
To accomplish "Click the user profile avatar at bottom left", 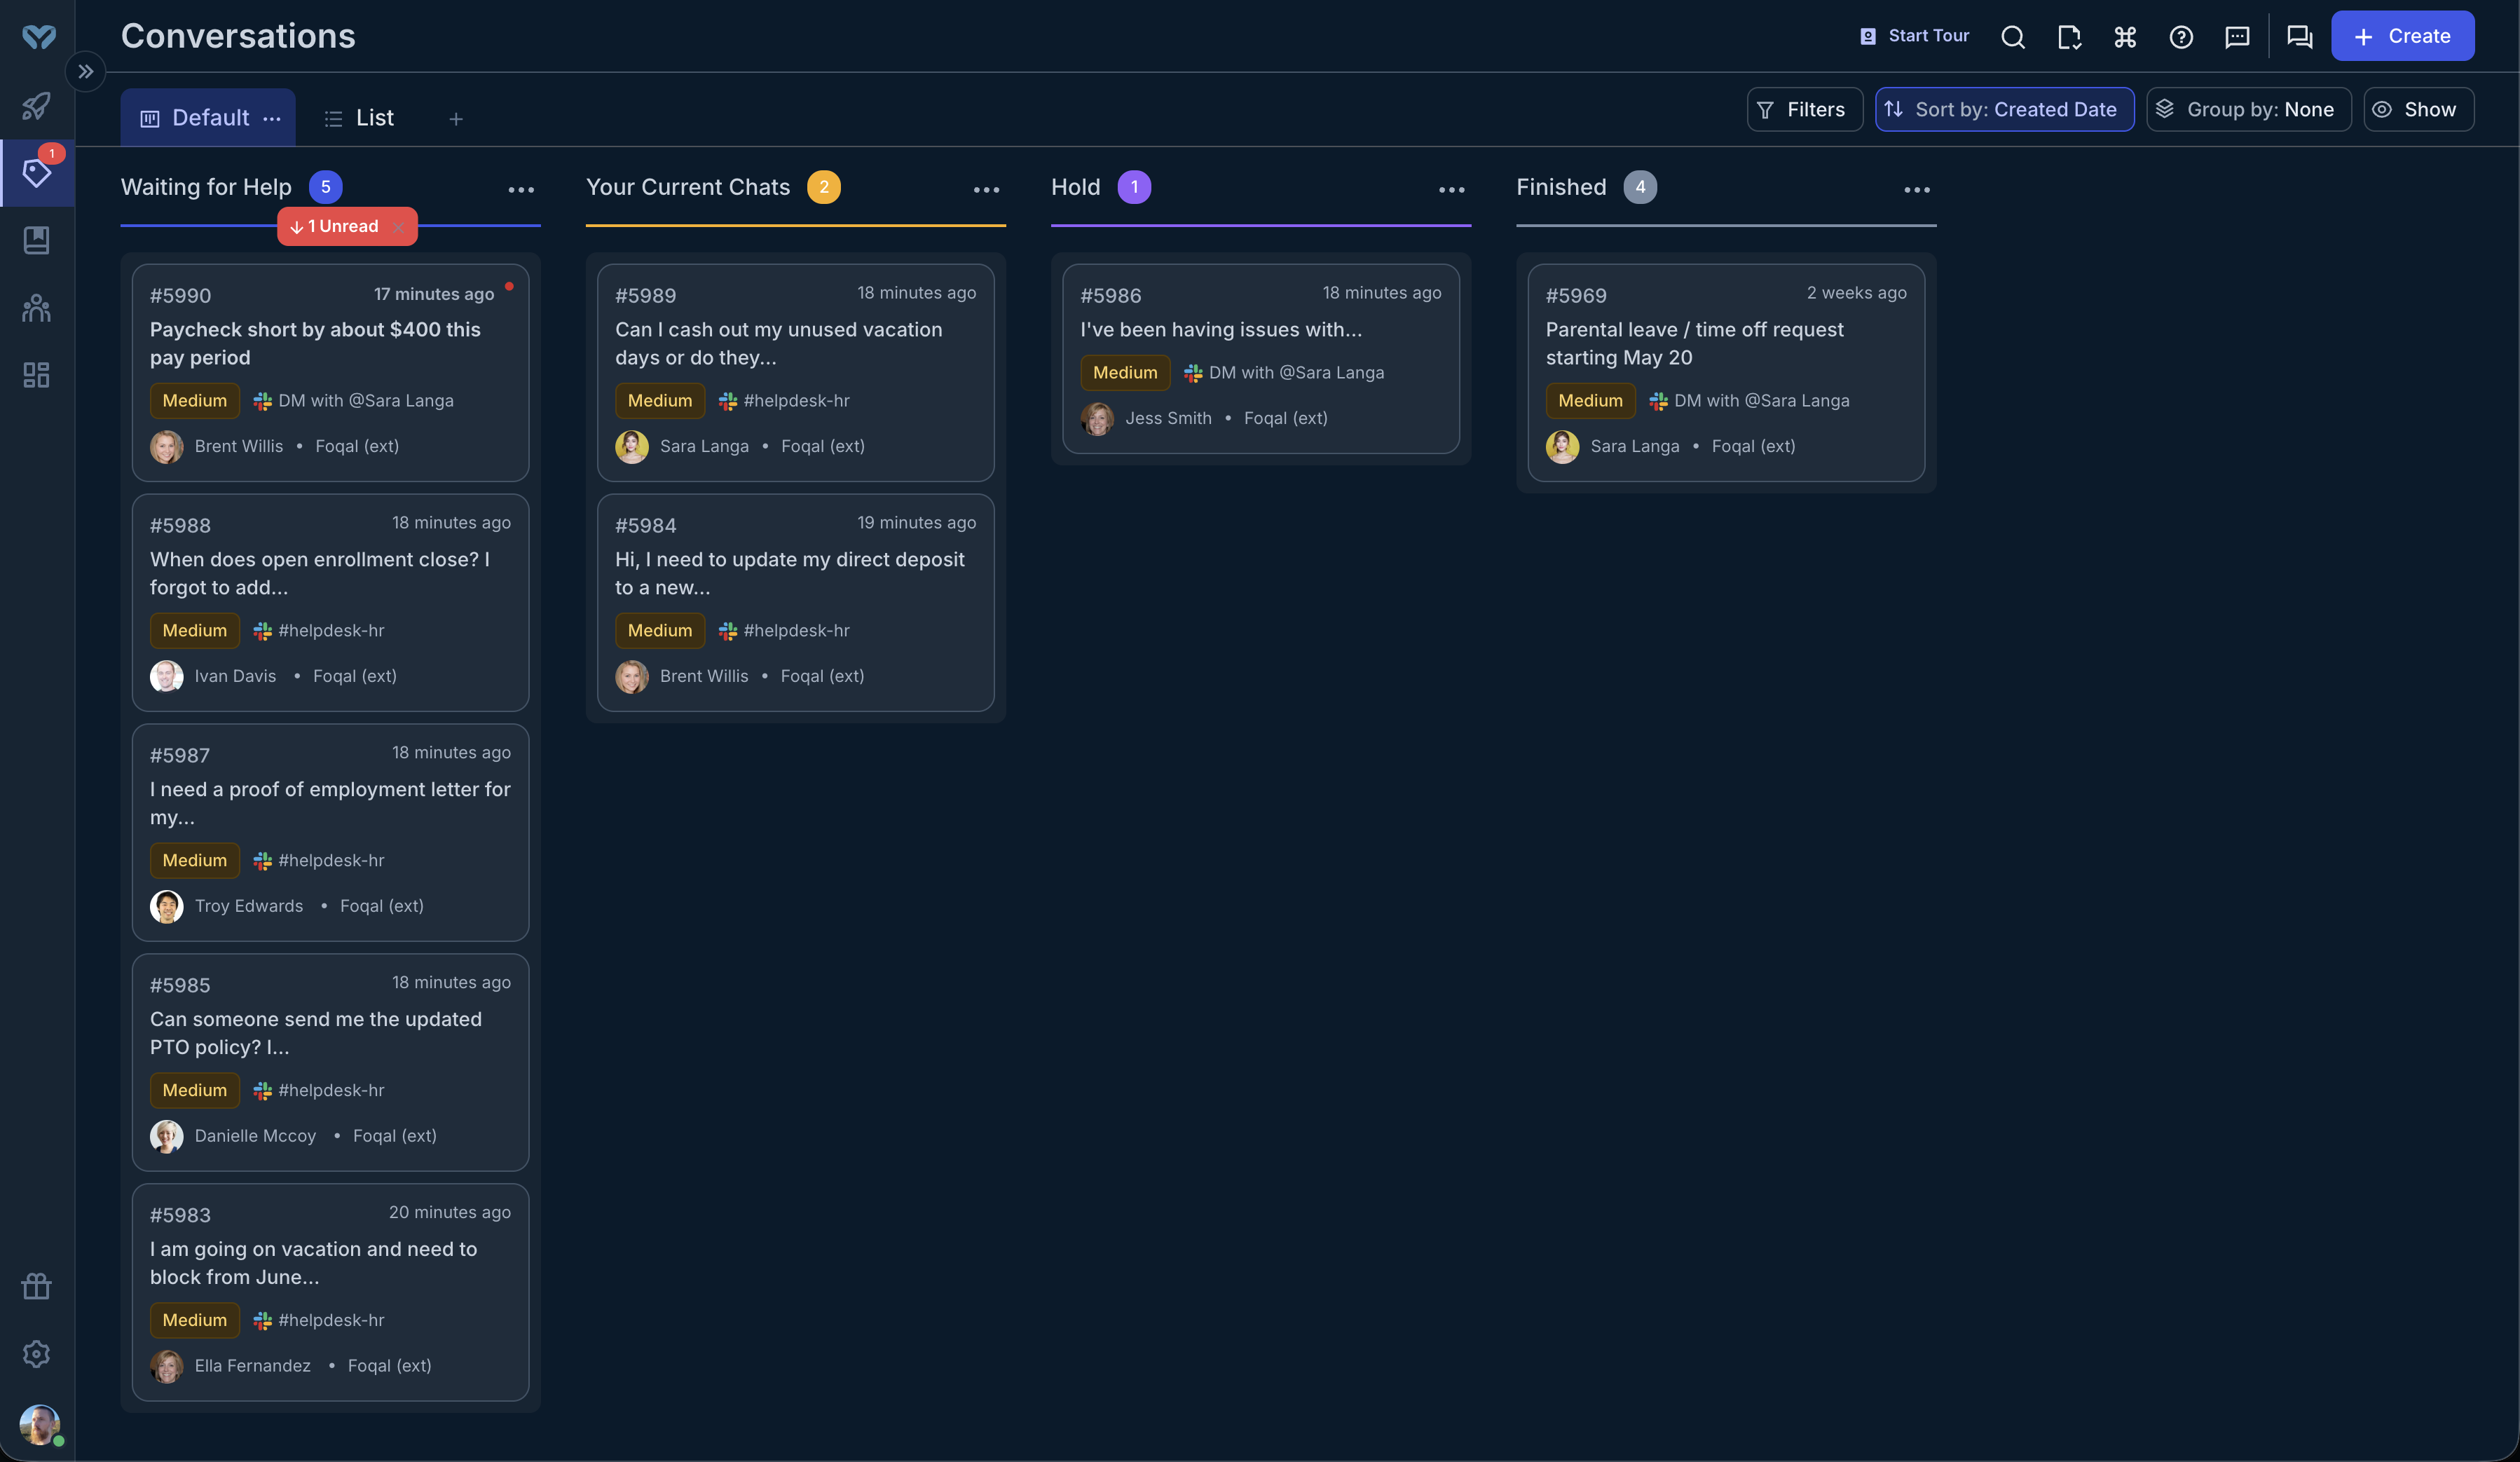I will pos(39,1424).
